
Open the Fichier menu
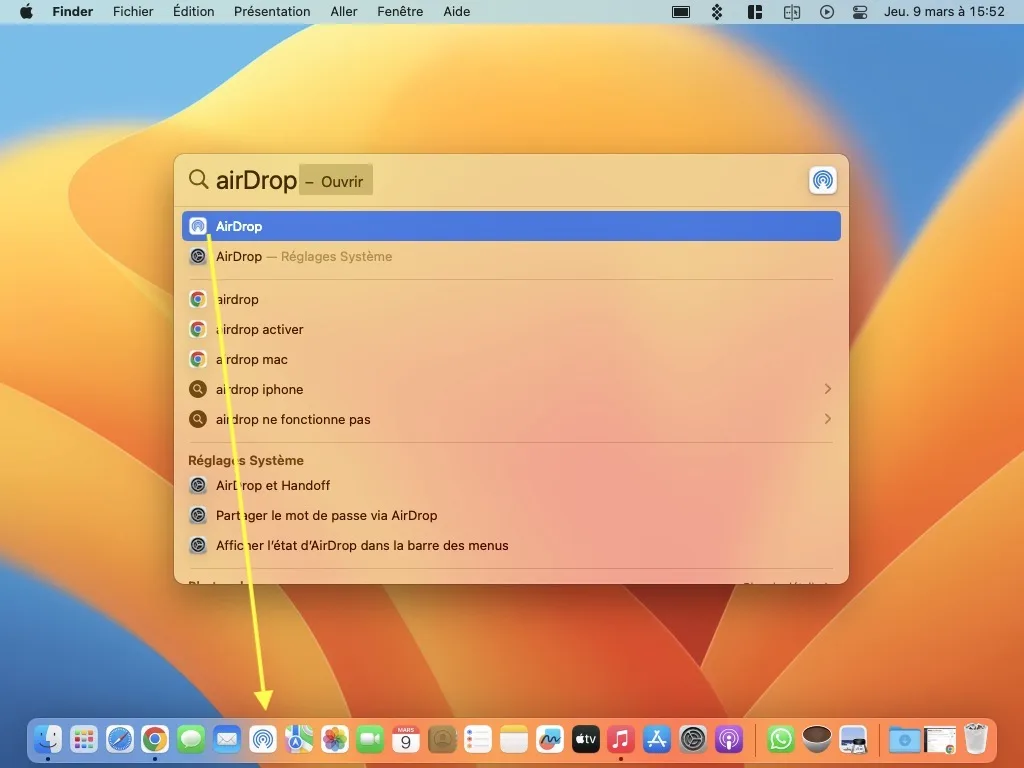click(x=133, y=11)
